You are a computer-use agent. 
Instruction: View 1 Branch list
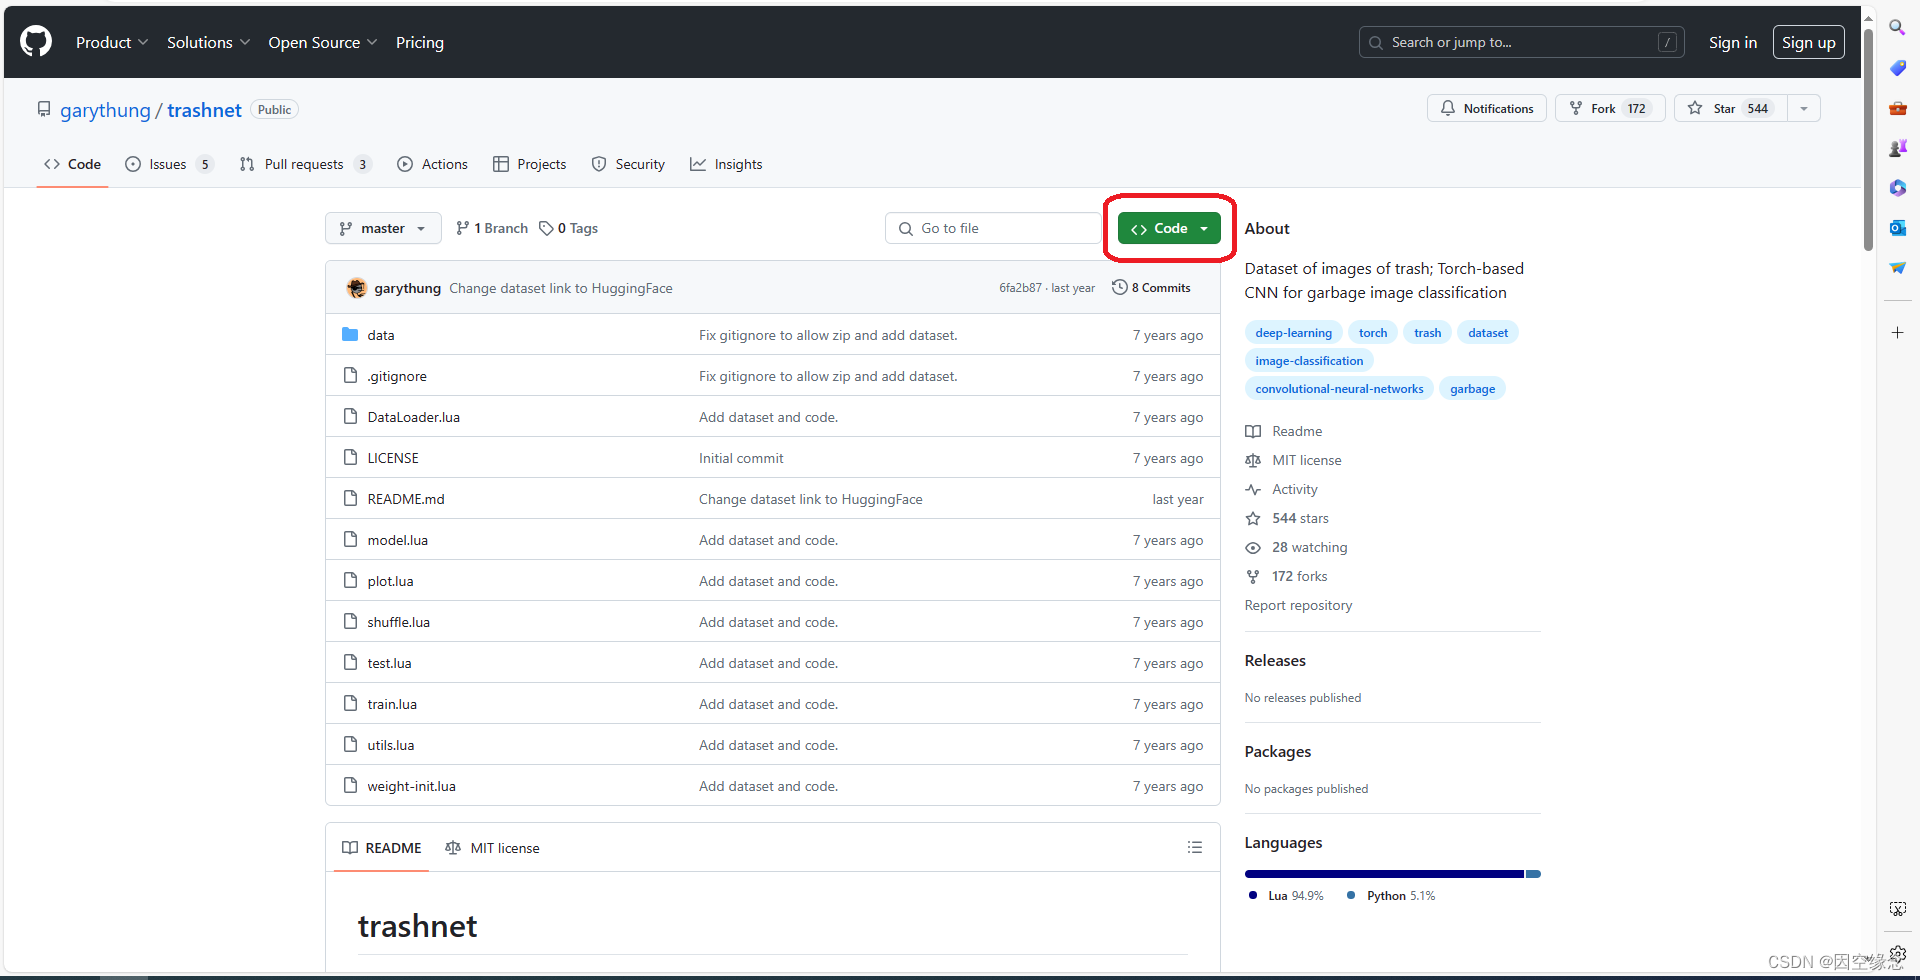(491, 228)
